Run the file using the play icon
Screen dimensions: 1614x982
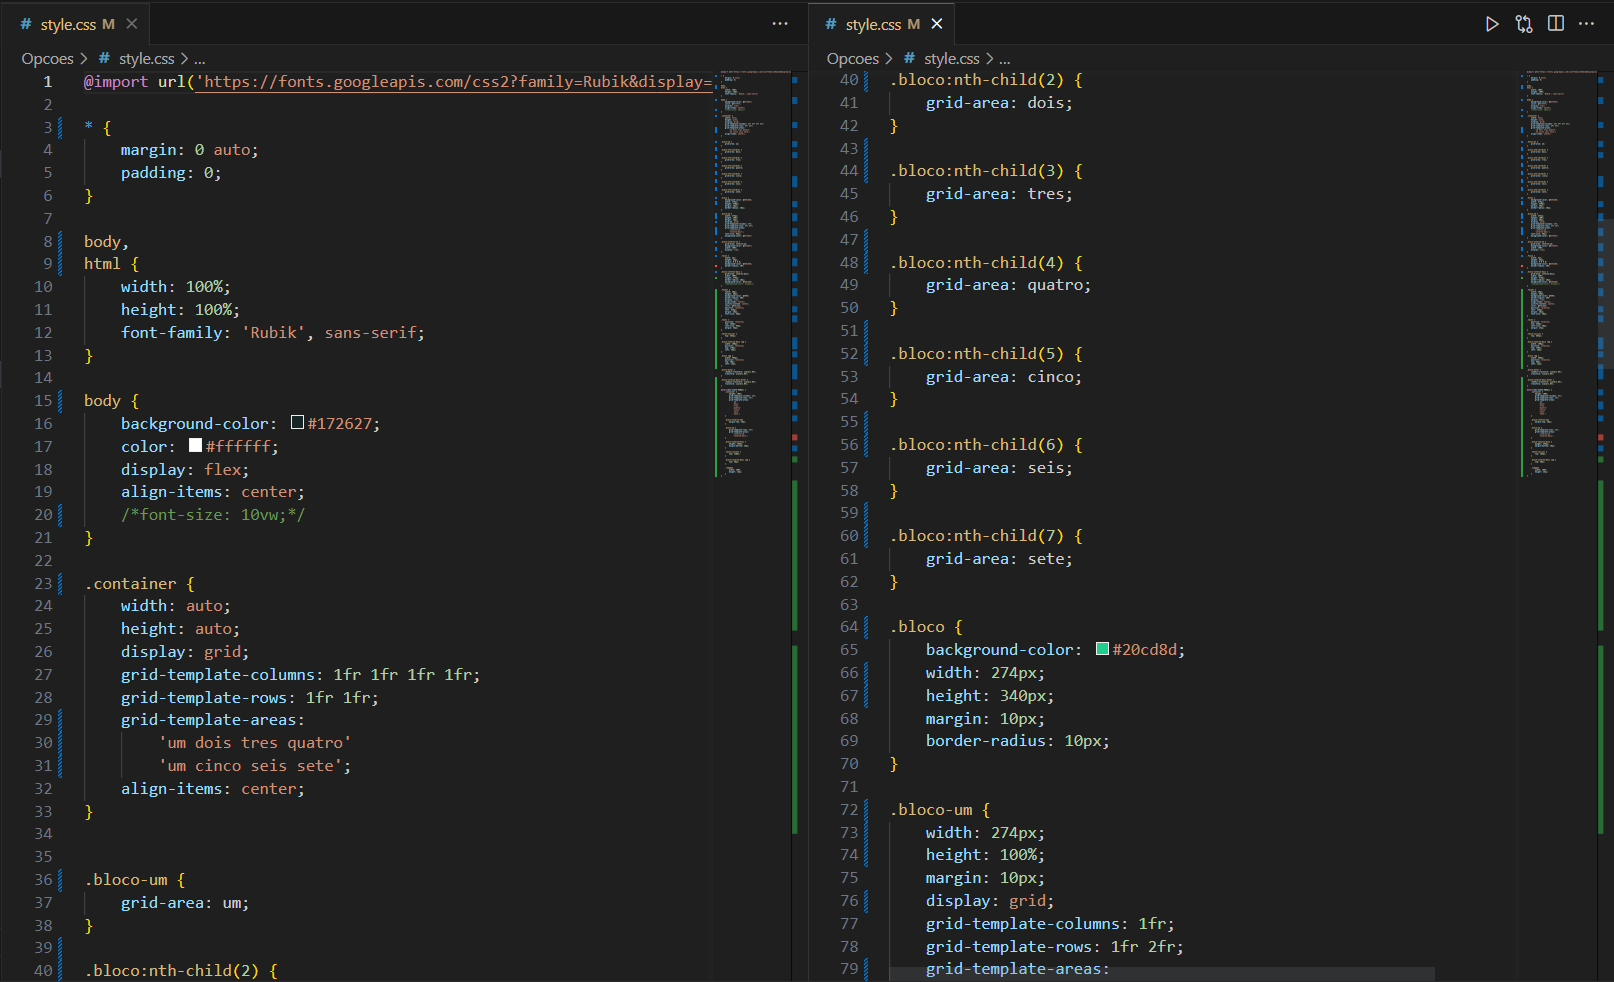pyautogui.click(x=1491, y=24)
